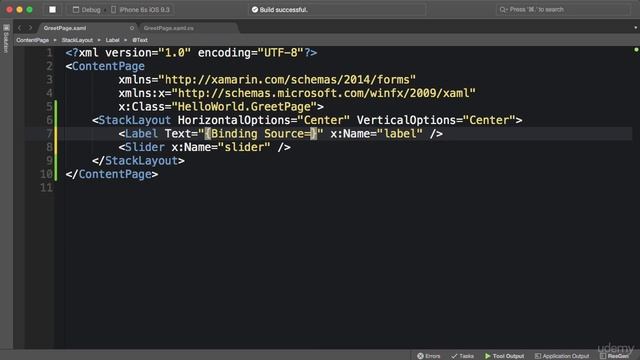Open the Solution side pad
The image size is (640, 360).
tap(6, 39)
